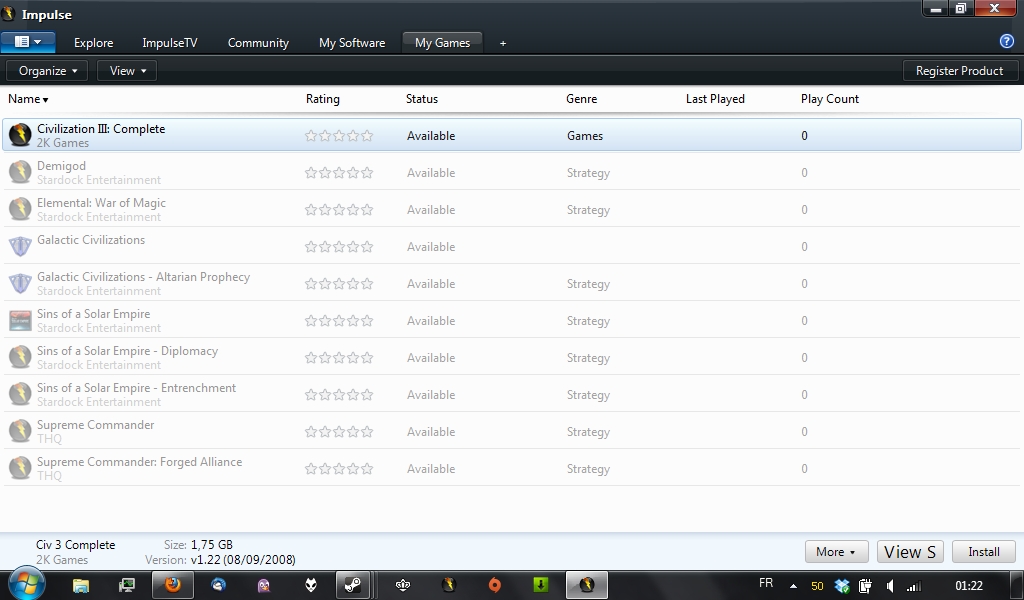Image resolution: width=1024 pixels, height=600 pixels.
Task: Click the network signal tray icon
Action: 914,586
